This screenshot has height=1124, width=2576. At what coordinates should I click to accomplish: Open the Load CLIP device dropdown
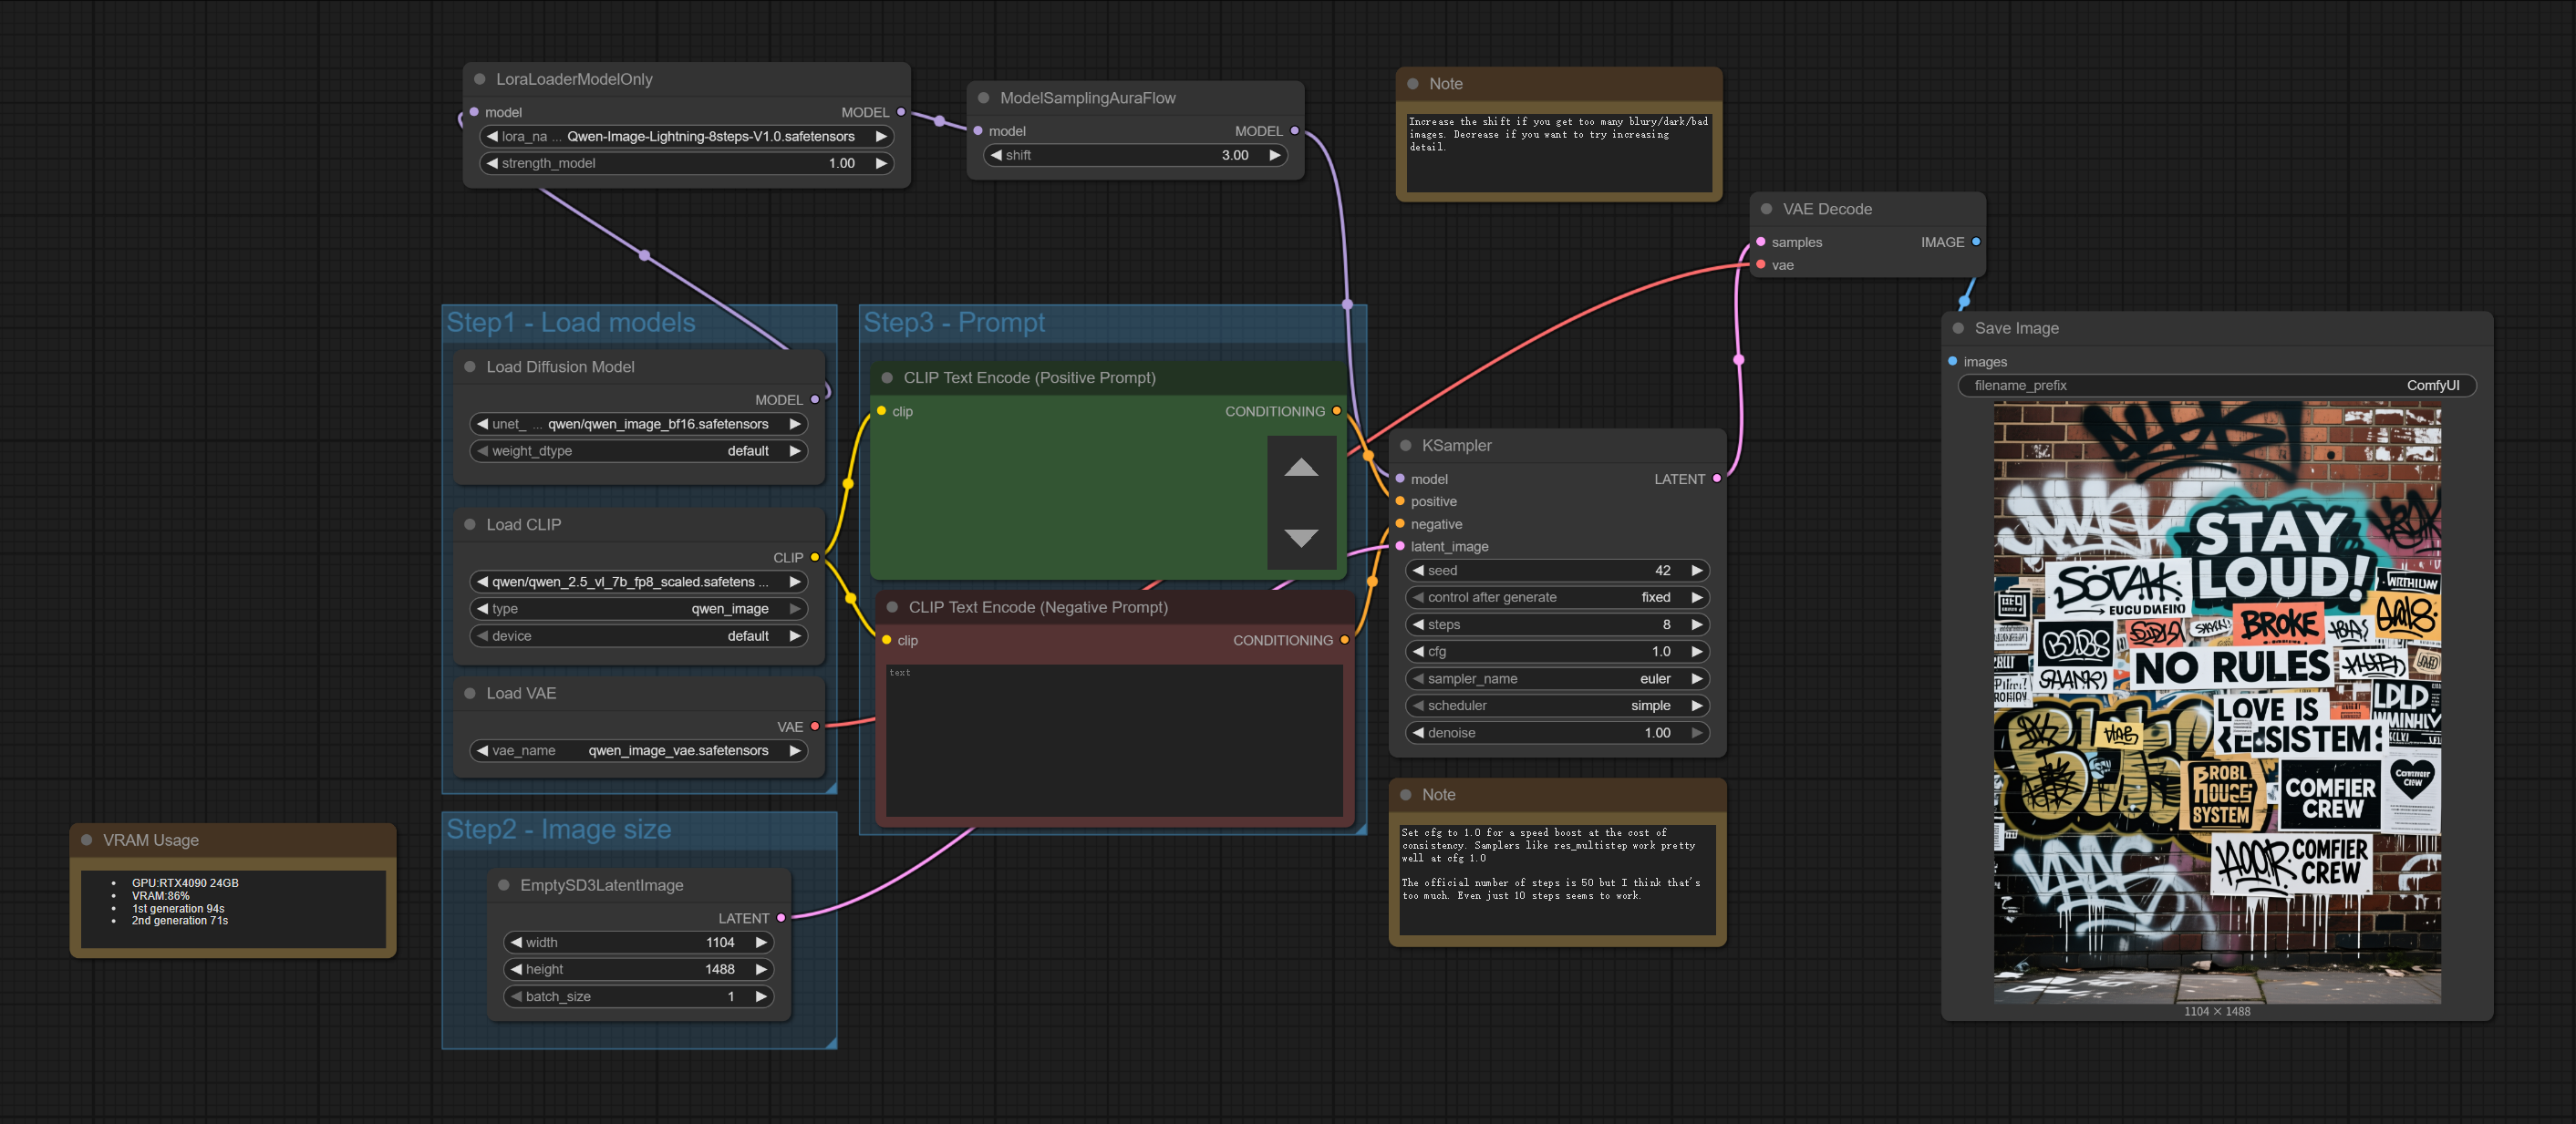pos(639,636)
